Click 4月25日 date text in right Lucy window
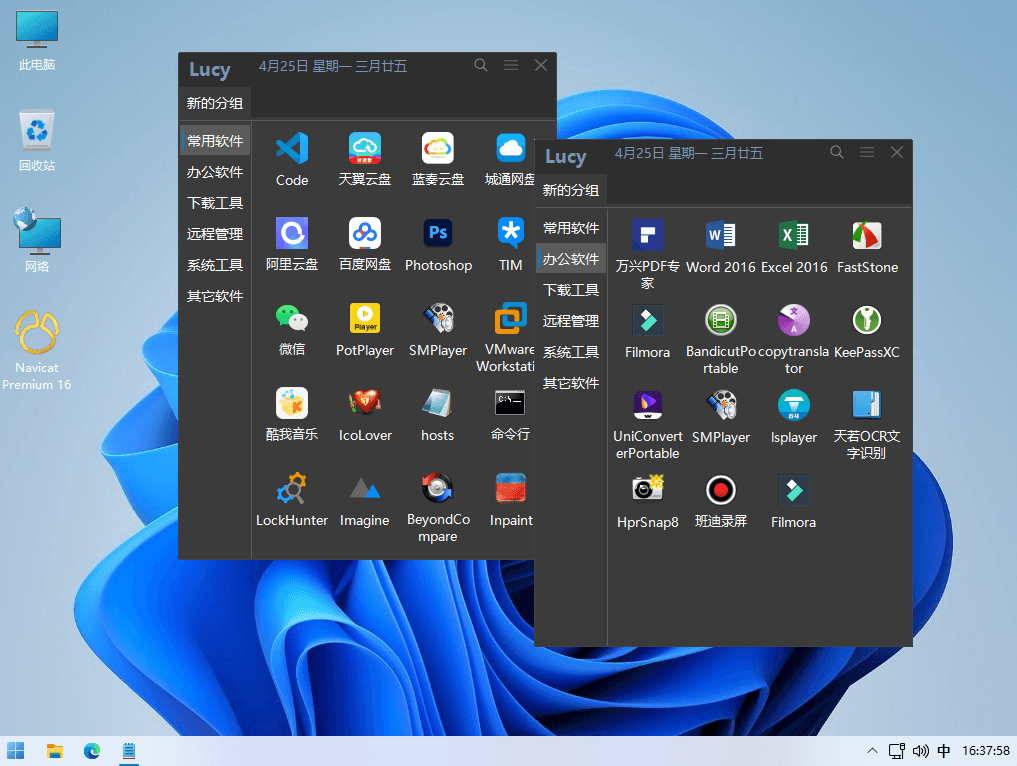Image resolution: width=1017 pixels, height=766 pixels. click(x=639, y=153)
